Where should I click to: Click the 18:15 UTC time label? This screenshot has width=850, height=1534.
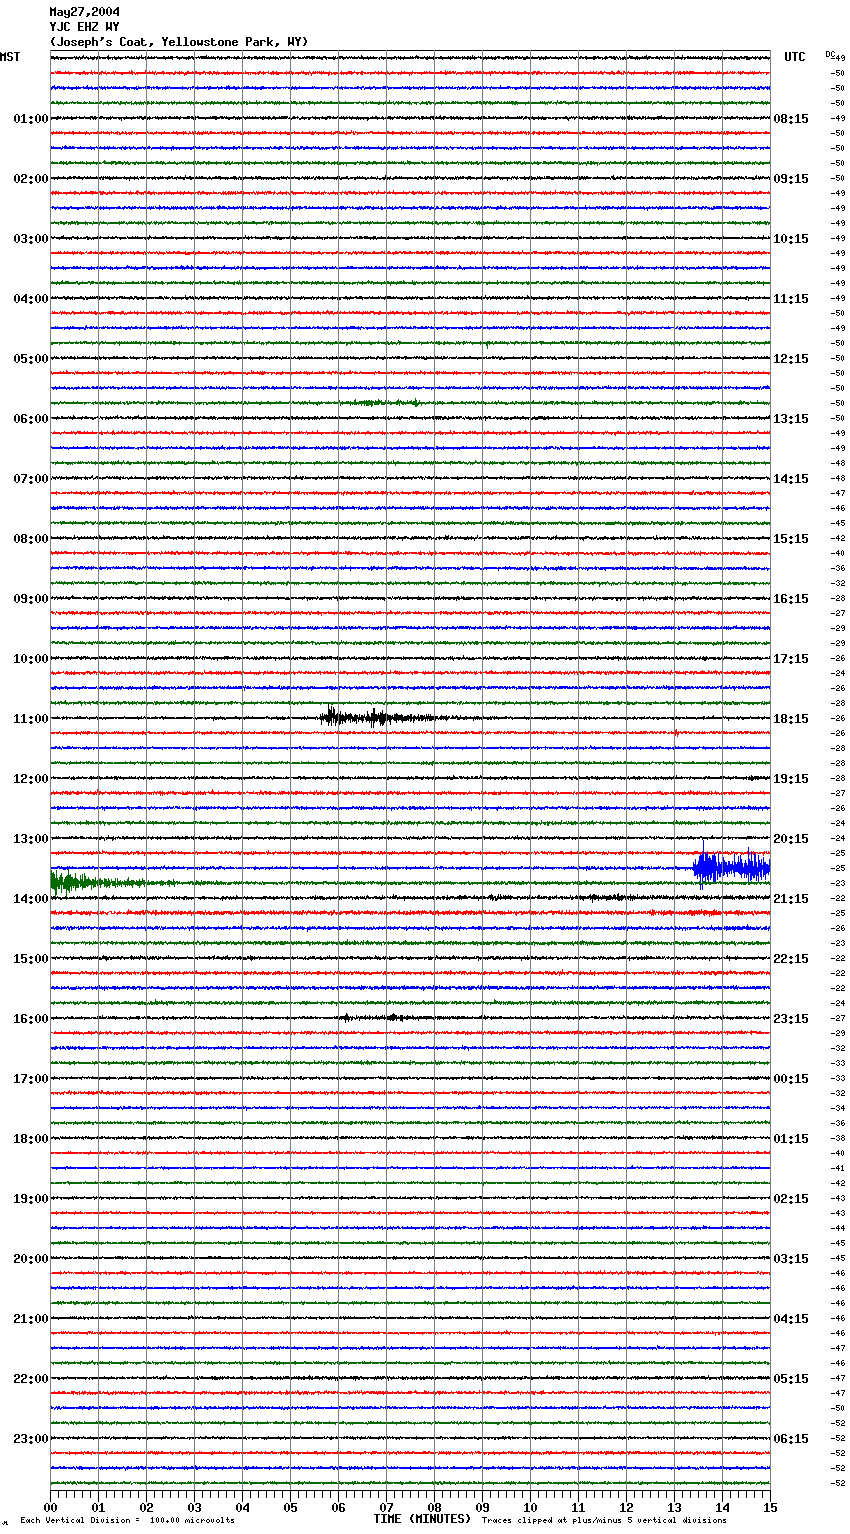pyautogui.click(x=791, y=719)
